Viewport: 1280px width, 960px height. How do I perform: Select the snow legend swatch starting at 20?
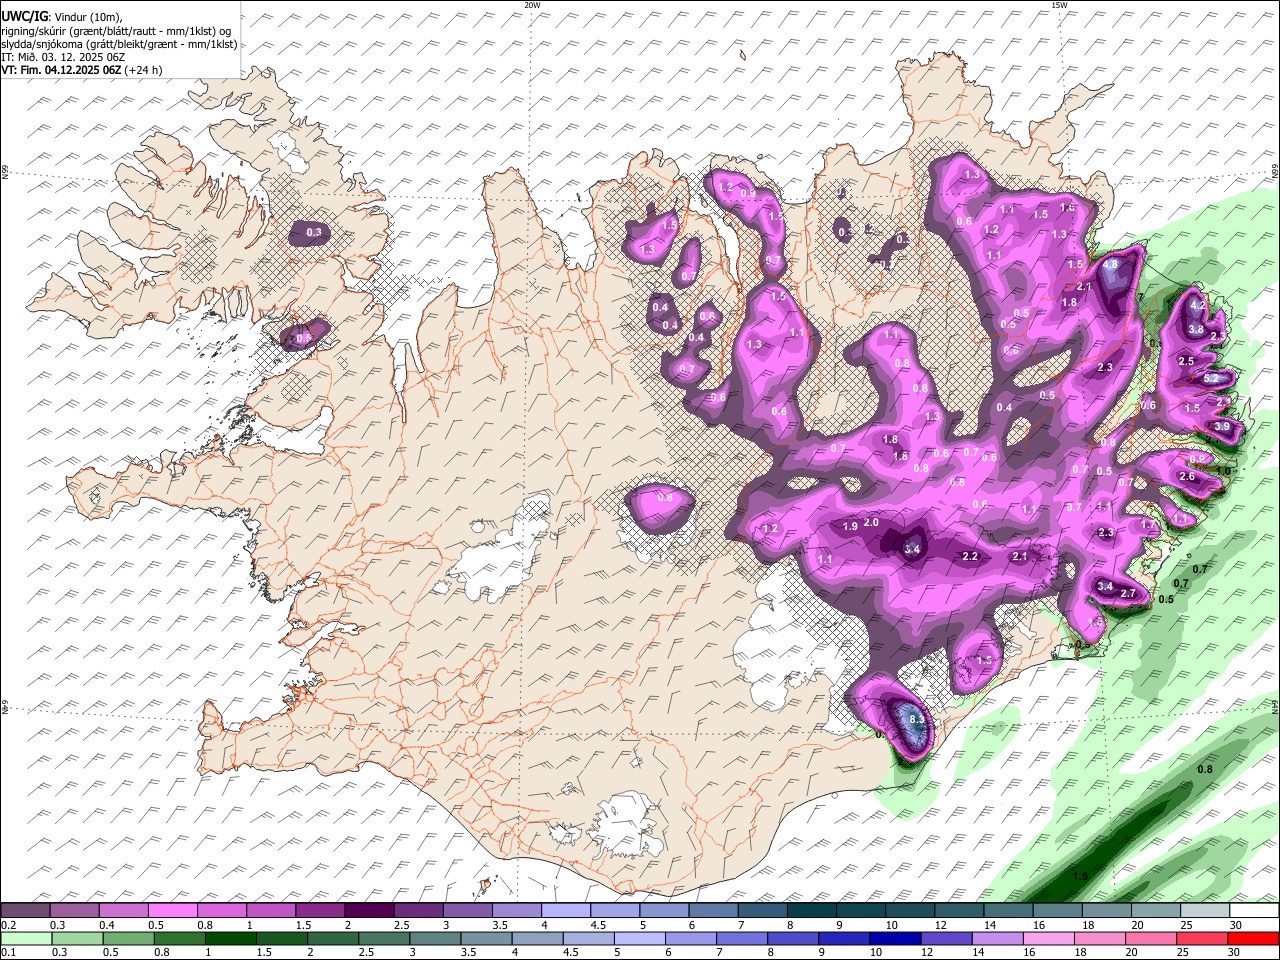coord(1156,910)
